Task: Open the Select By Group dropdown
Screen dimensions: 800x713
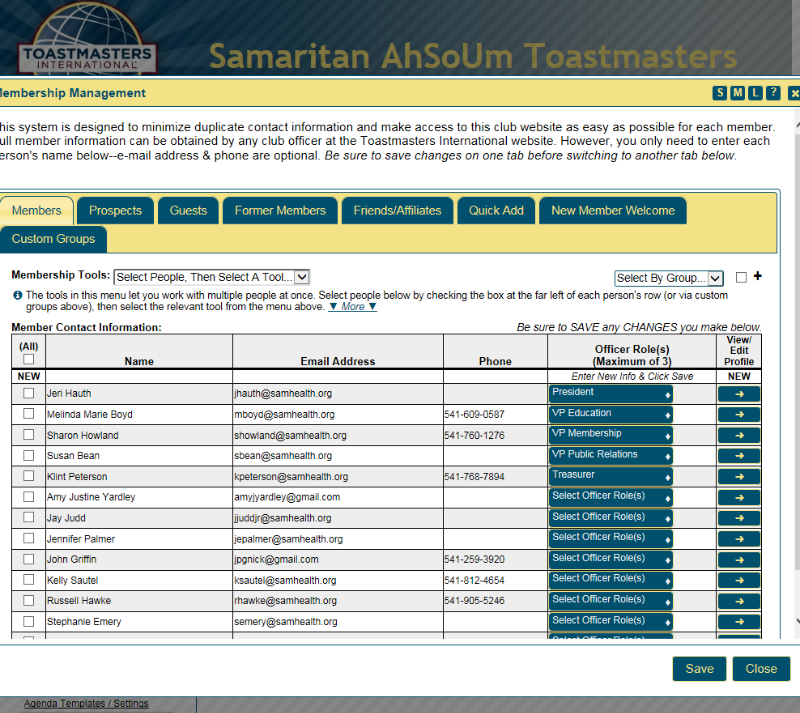Action: point(669,278)
